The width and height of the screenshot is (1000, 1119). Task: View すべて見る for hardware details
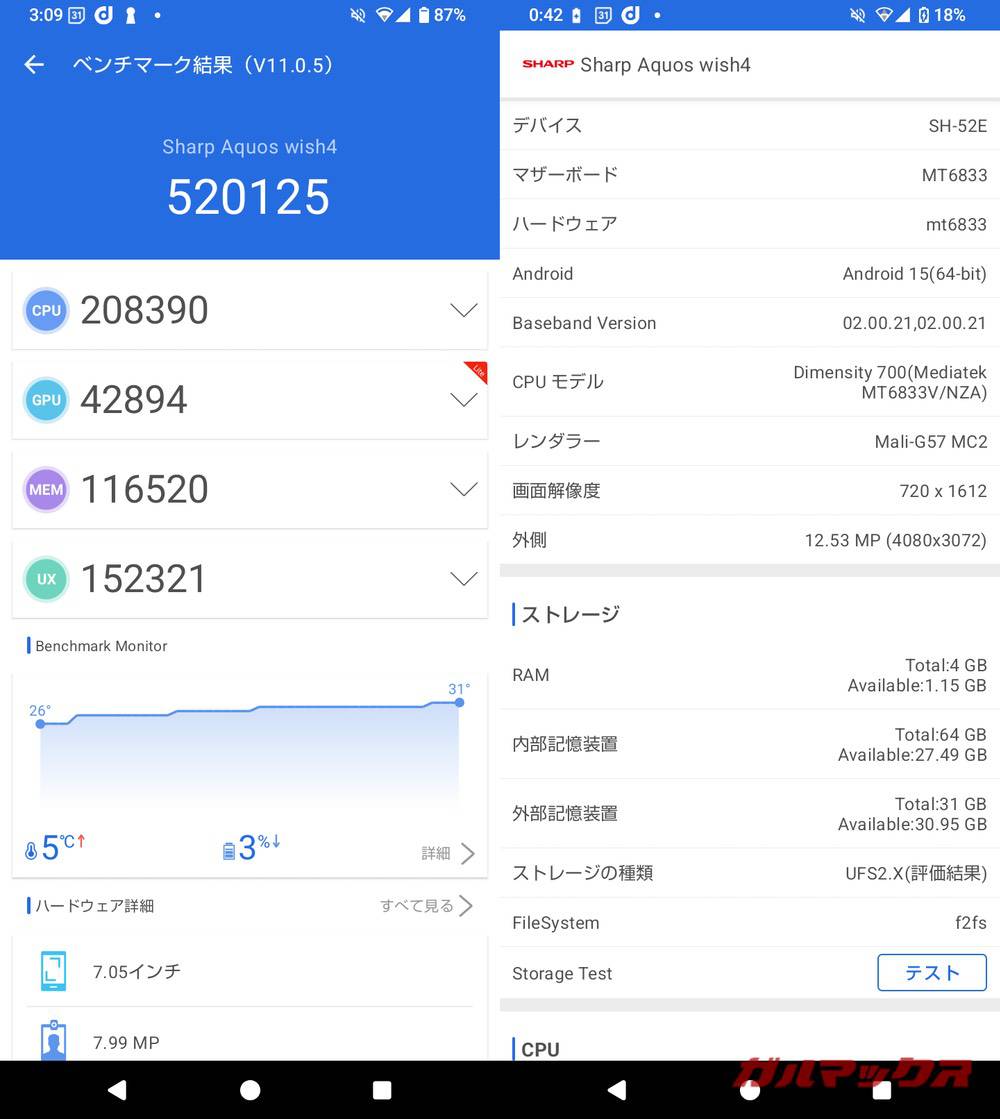tap(418, 906)
